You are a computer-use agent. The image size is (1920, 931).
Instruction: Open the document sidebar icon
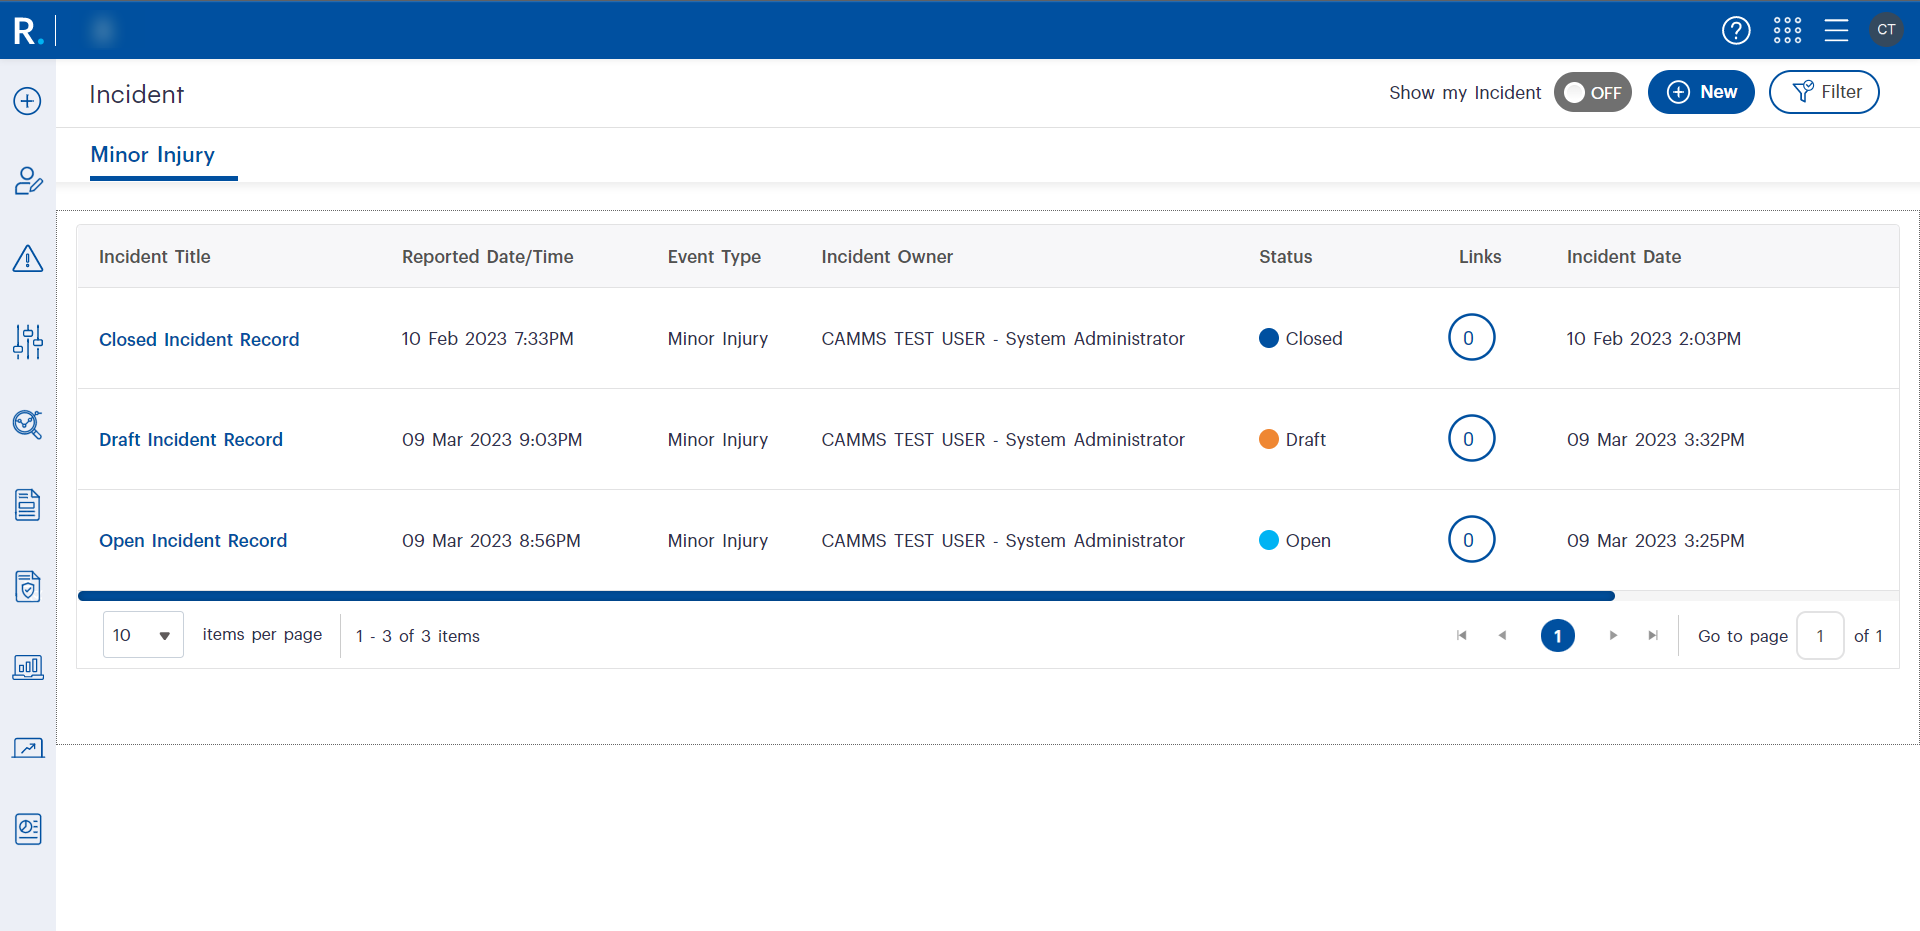[28, 505]
